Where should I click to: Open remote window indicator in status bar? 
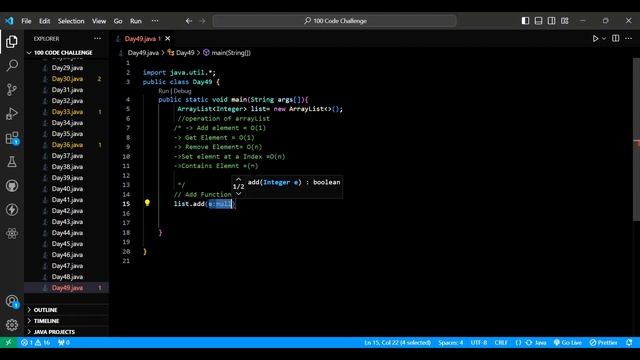(8, 342)
